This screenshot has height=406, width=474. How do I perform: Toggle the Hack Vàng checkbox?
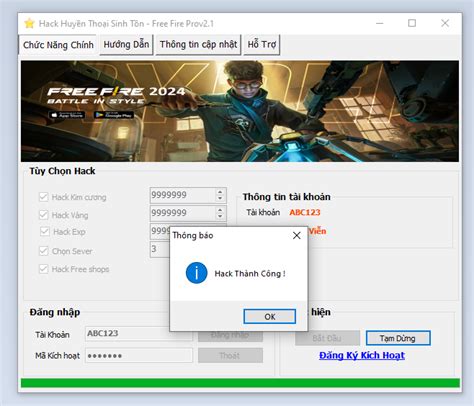[x=43, y=215]
